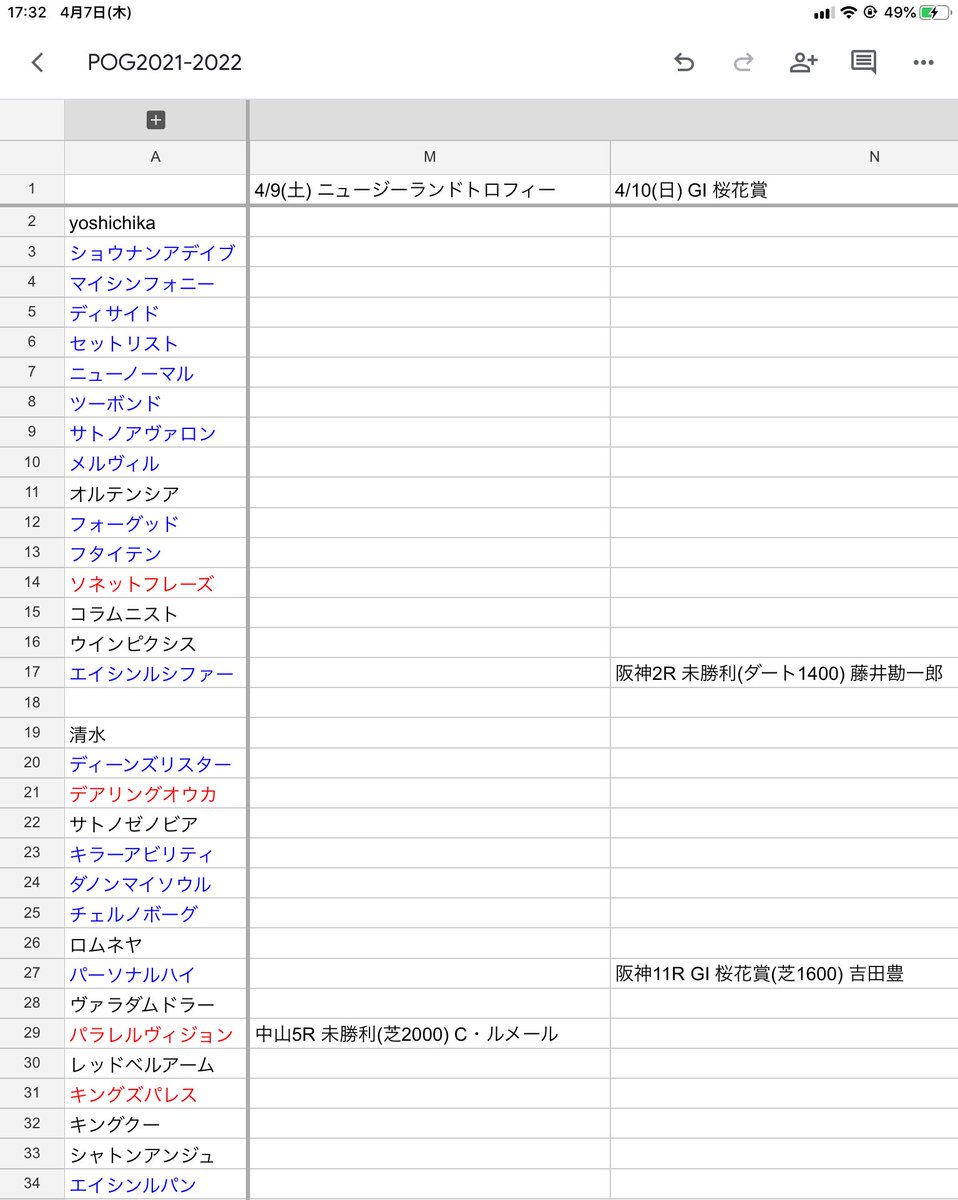Select cell 'ツーボンド'

[x=155, y=403]
